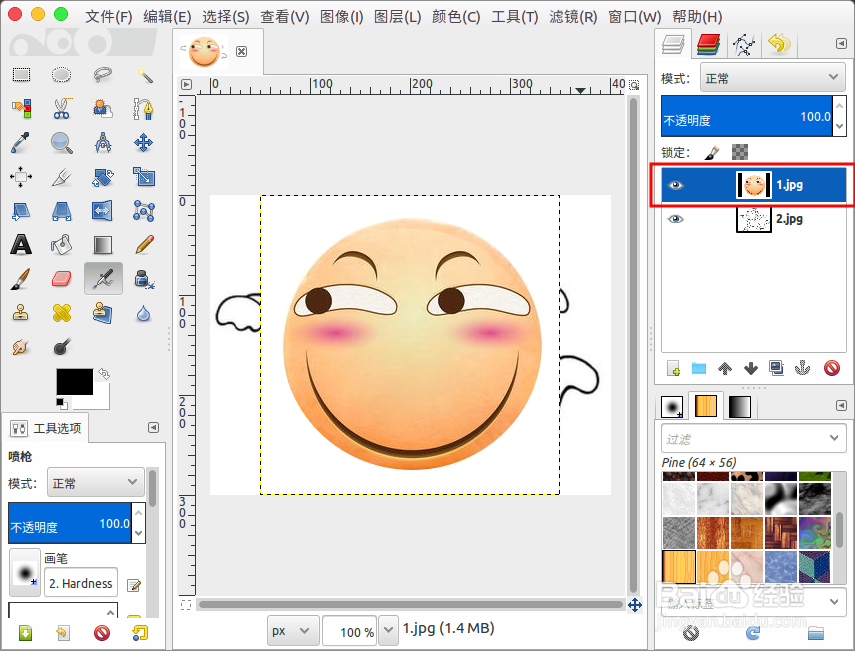Select the Scale tool

pos(144,177)
